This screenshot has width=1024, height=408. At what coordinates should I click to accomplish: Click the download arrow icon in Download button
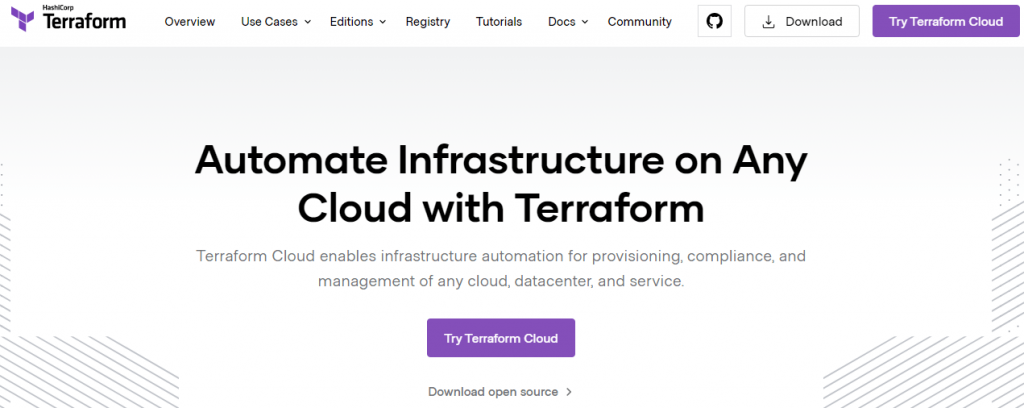769,22
